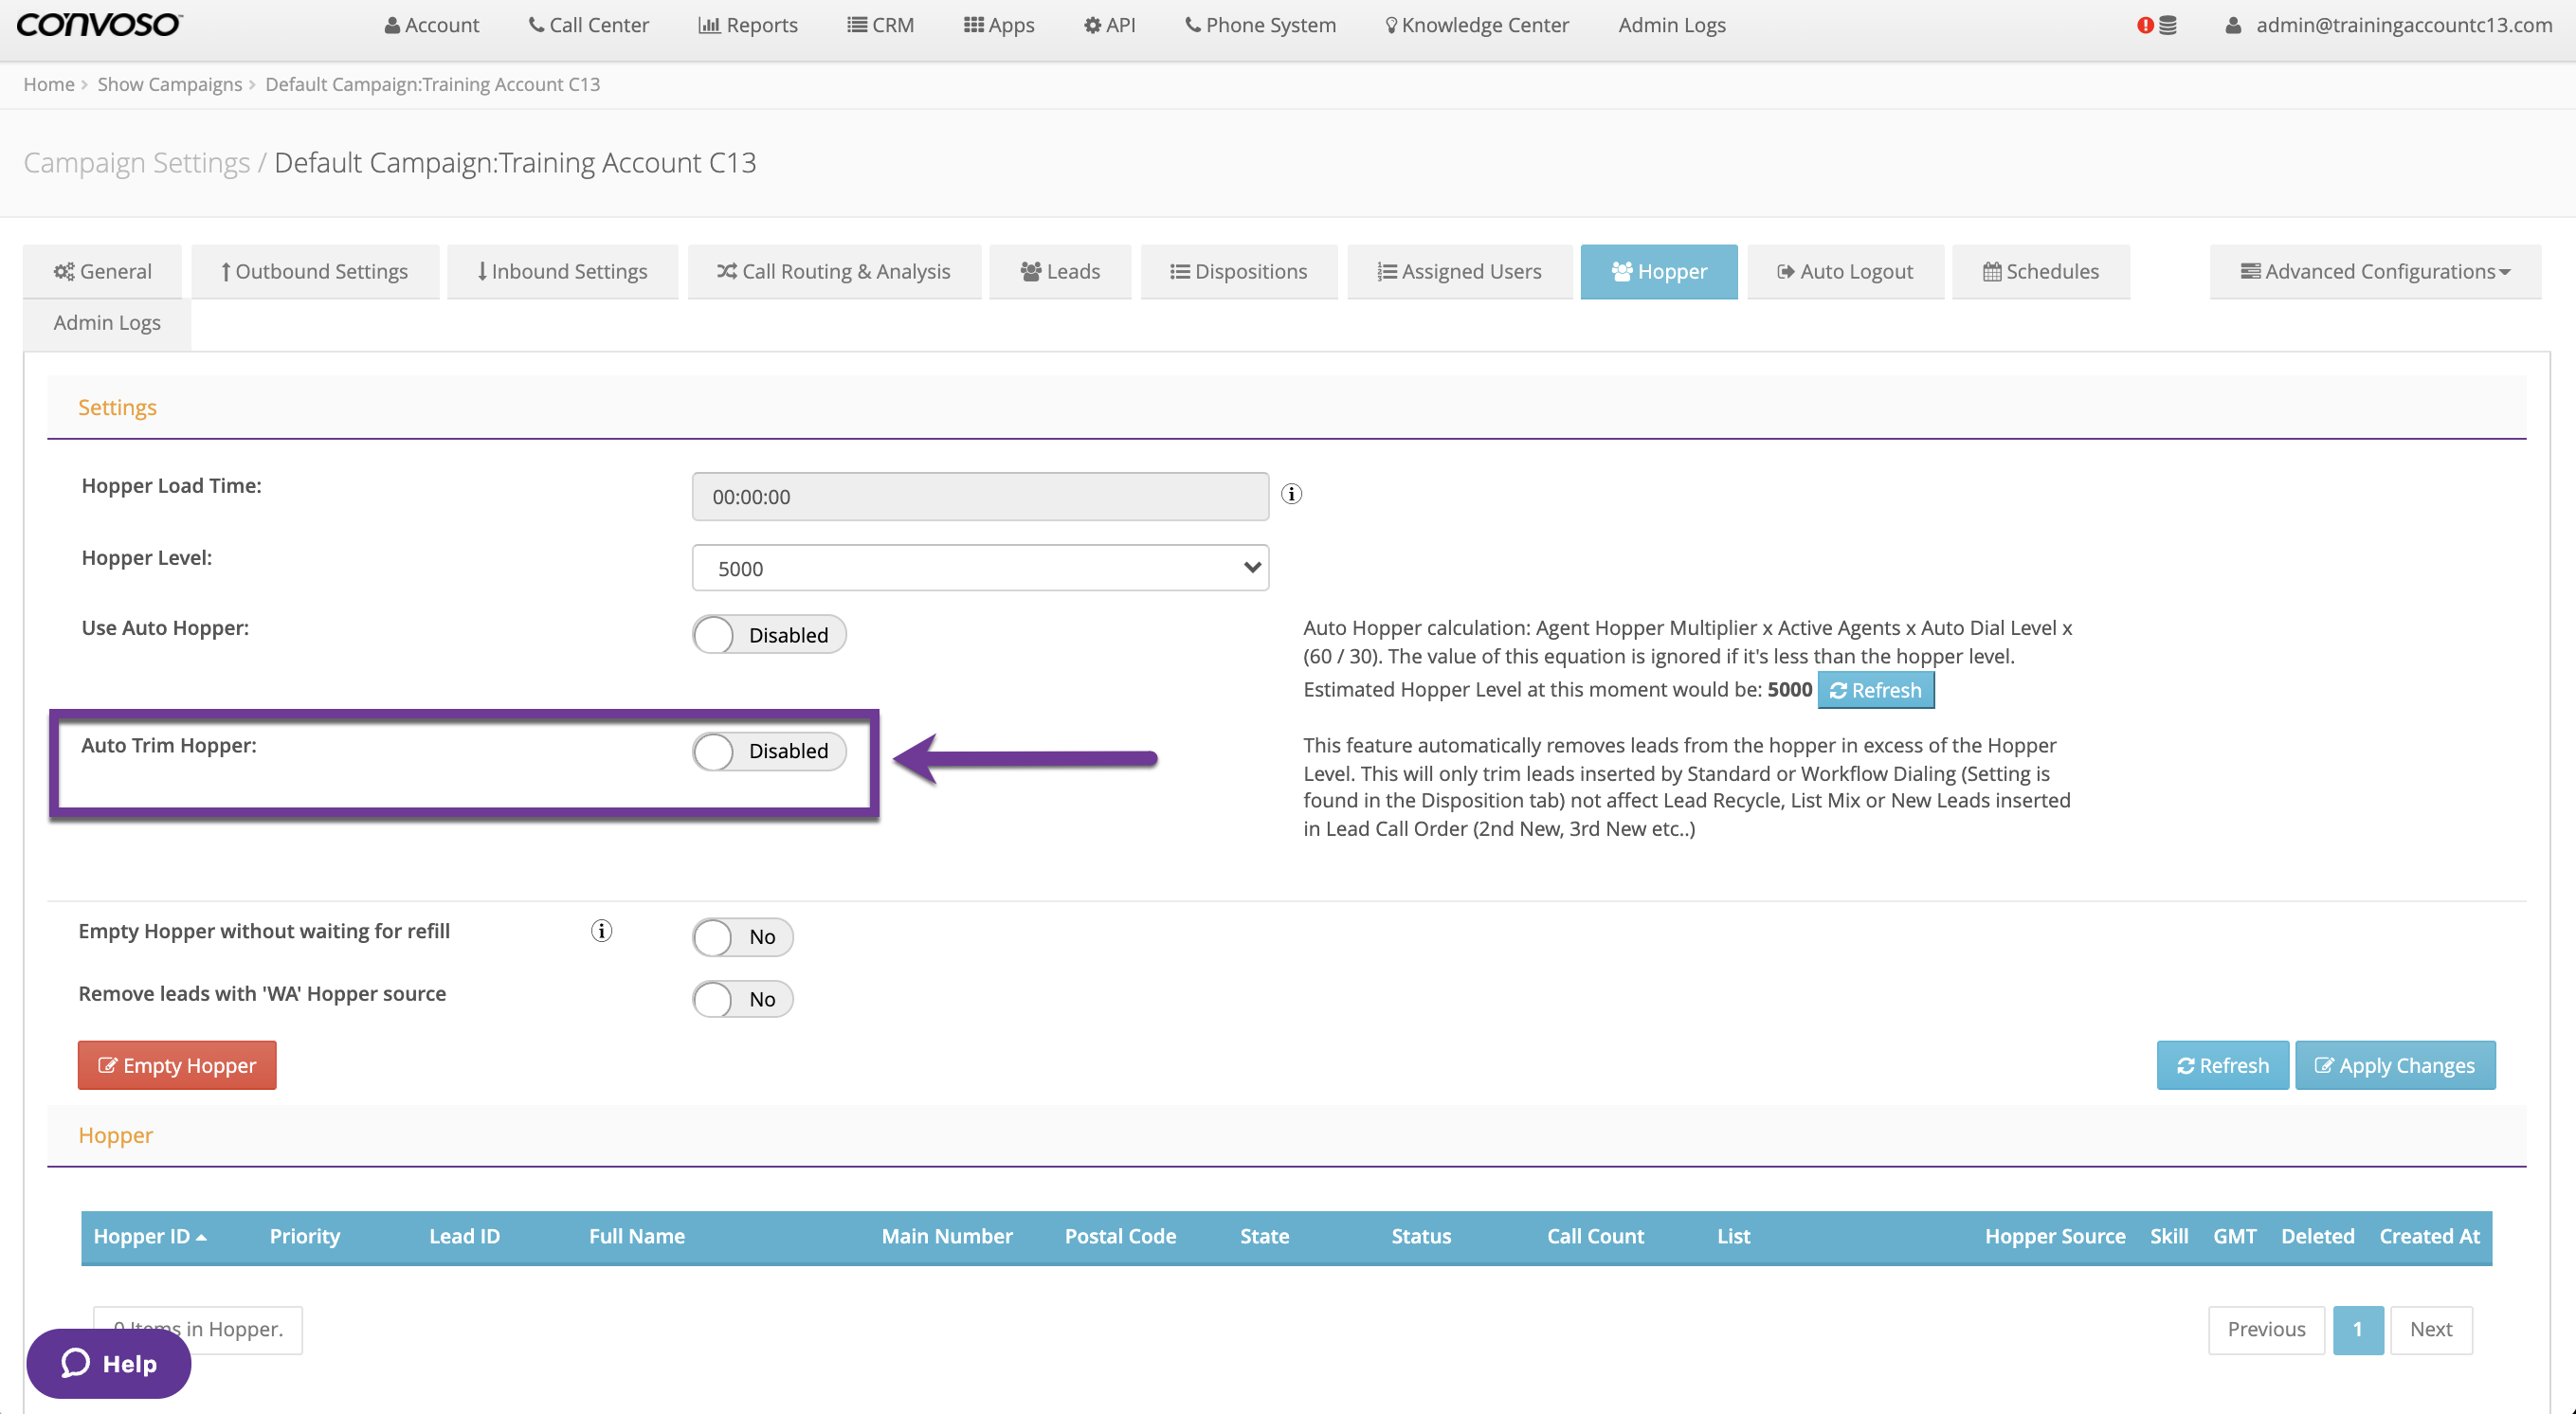Sort by Deleted column
Screen dimensions: 2576x1414
(2317, 1236)
